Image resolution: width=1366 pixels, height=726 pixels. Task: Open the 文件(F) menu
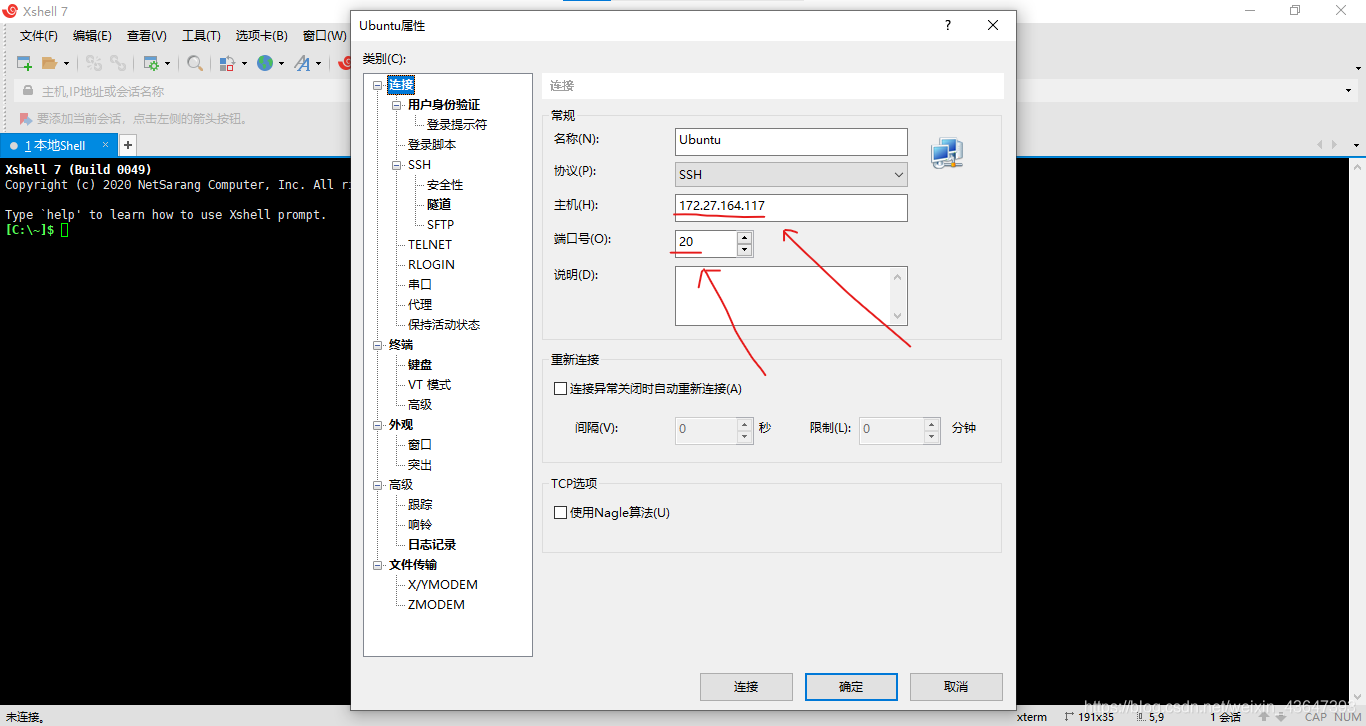pyautogui.click(x=39, y=36)
